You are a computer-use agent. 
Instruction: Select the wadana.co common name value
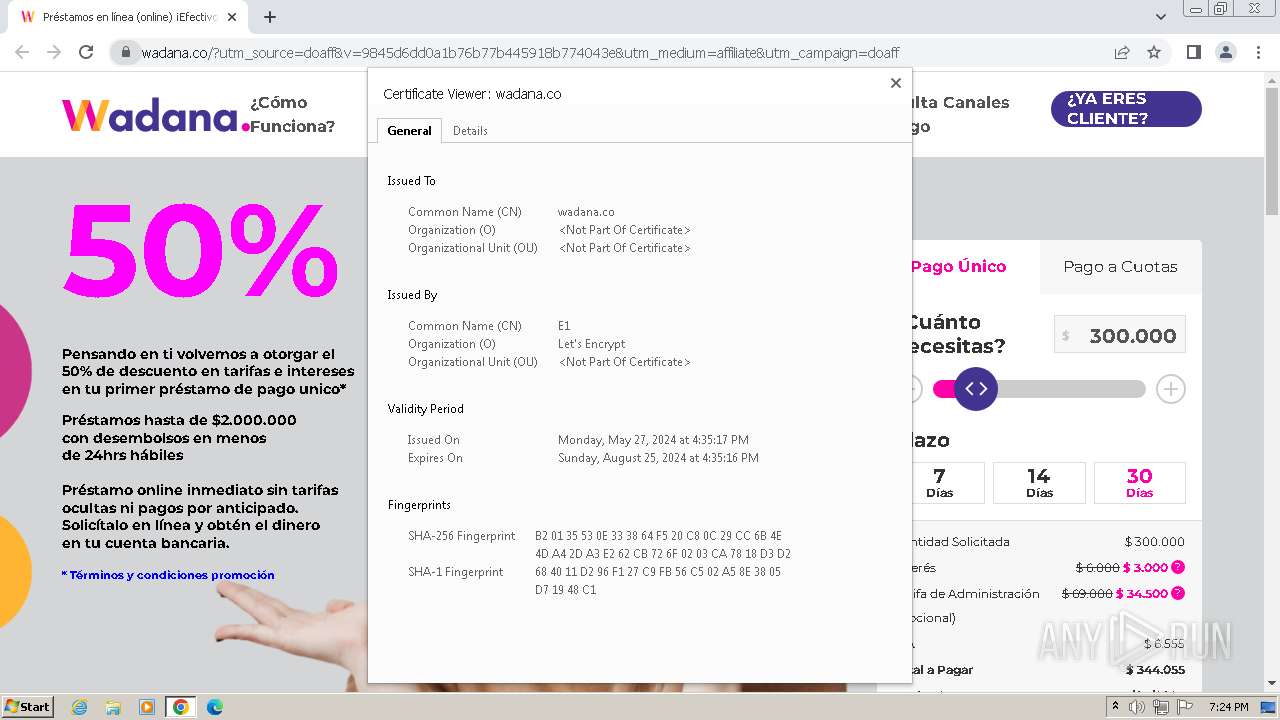[586, 212]
